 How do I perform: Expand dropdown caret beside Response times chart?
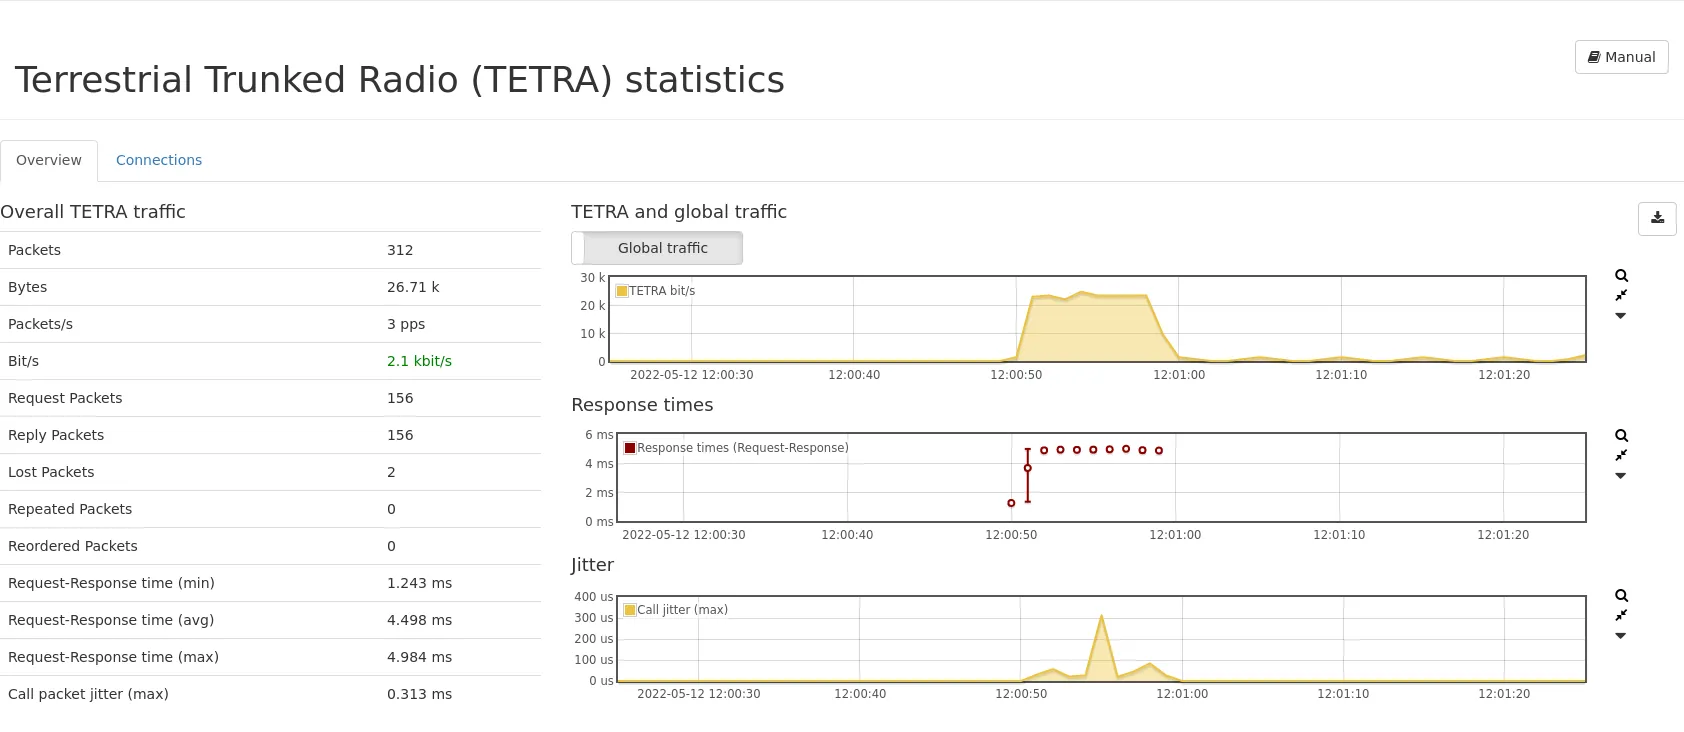coord(1621,476)
